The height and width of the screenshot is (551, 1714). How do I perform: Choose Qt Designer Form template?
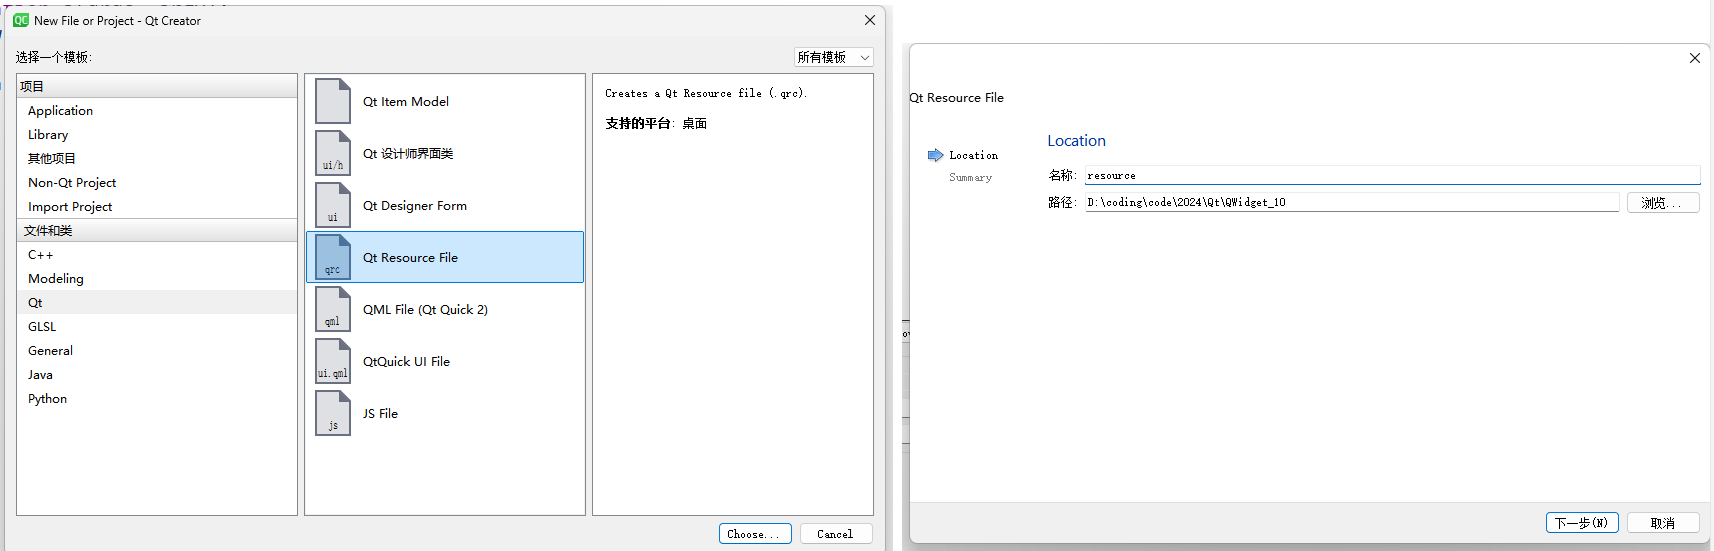445,205
